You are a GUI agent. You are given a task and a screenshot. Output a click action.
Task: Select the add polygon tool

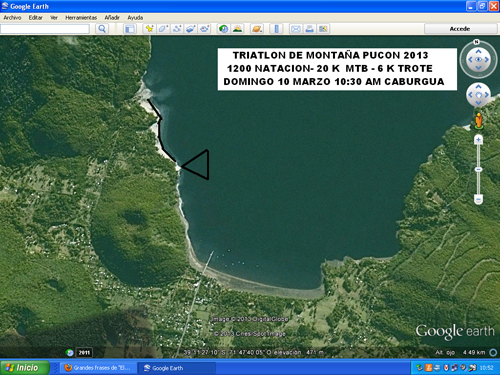click(163, 29)
